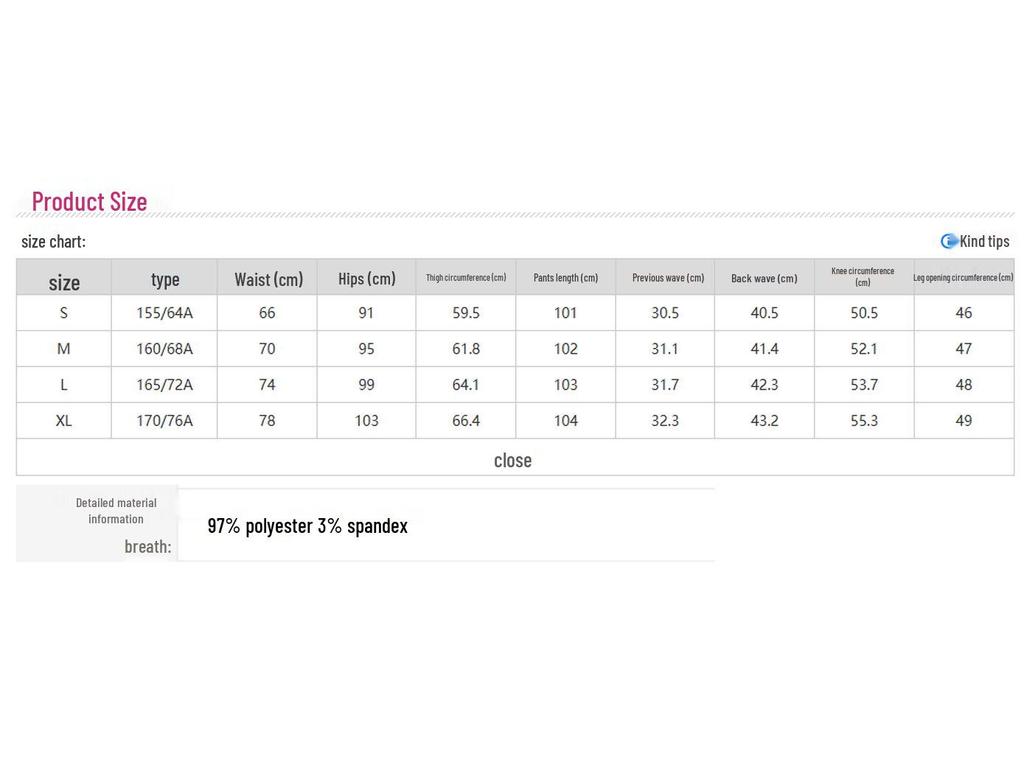
Task: Select the Waist (cm) column header
Action: (268, 279)
